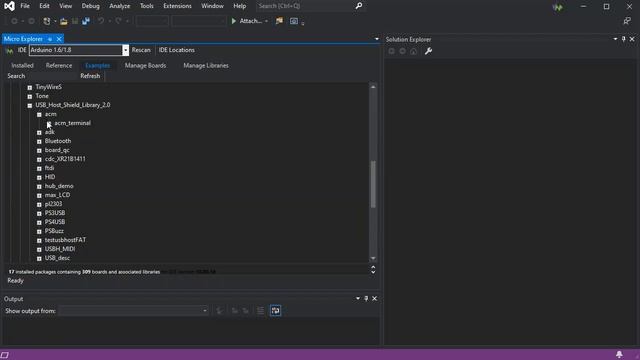The image size is (640, 360).
Task: Toggle auto-hide pin on Output panel
Action: pos(366,298)
